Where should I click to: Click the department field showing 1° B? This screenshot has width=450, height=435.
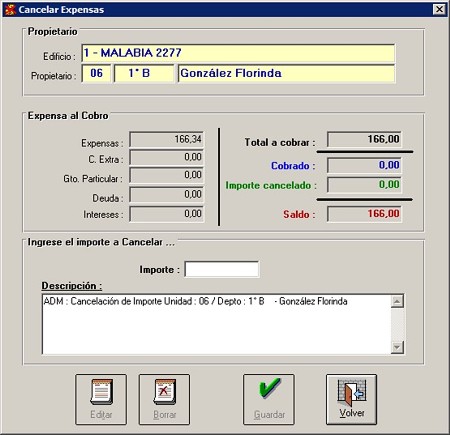[x=144, y=73]
